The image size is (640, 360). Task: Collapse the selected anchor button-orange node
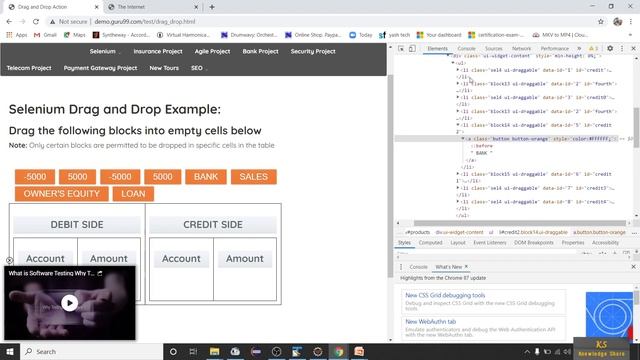point(463,139)
